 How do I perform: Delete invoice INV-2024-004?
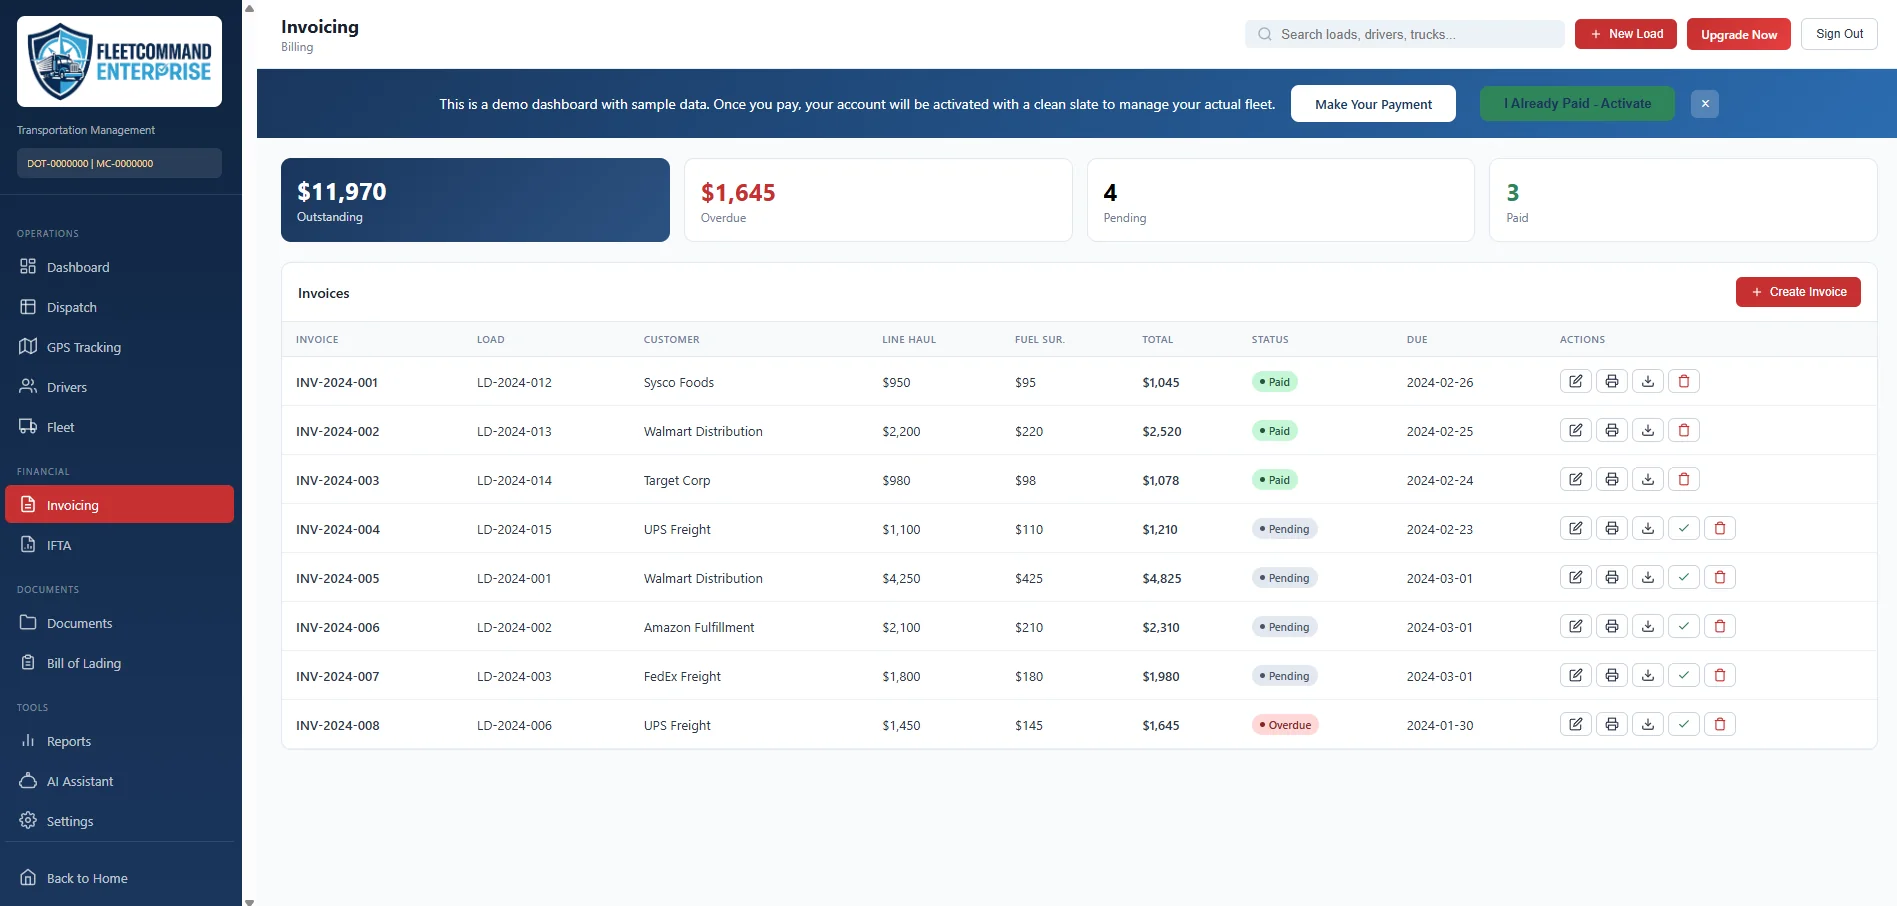[1720, 528]
